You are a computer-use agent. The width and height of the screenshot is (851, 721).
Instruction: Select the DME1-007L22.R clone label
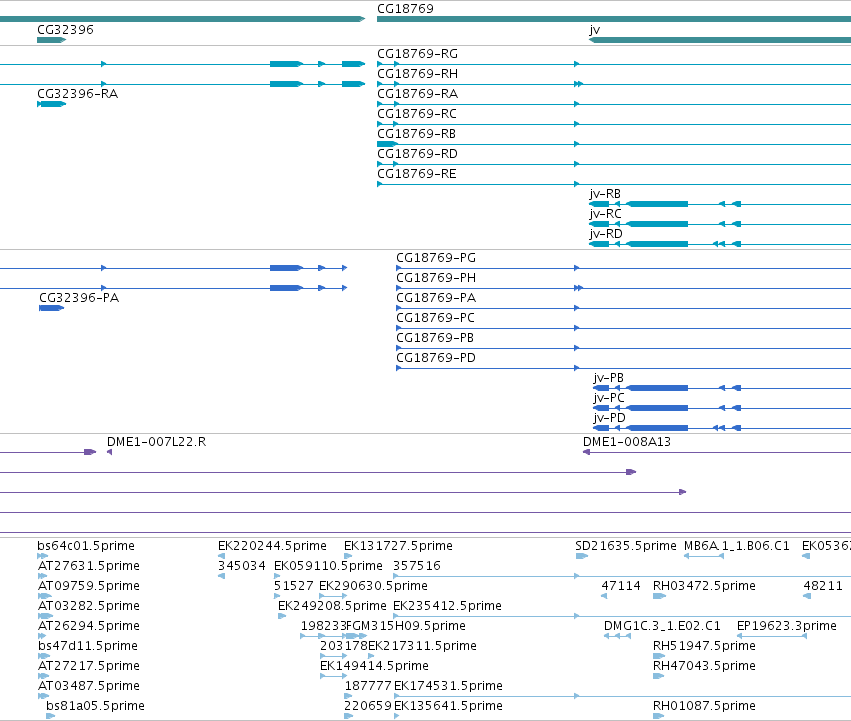(x=156, y=442)
